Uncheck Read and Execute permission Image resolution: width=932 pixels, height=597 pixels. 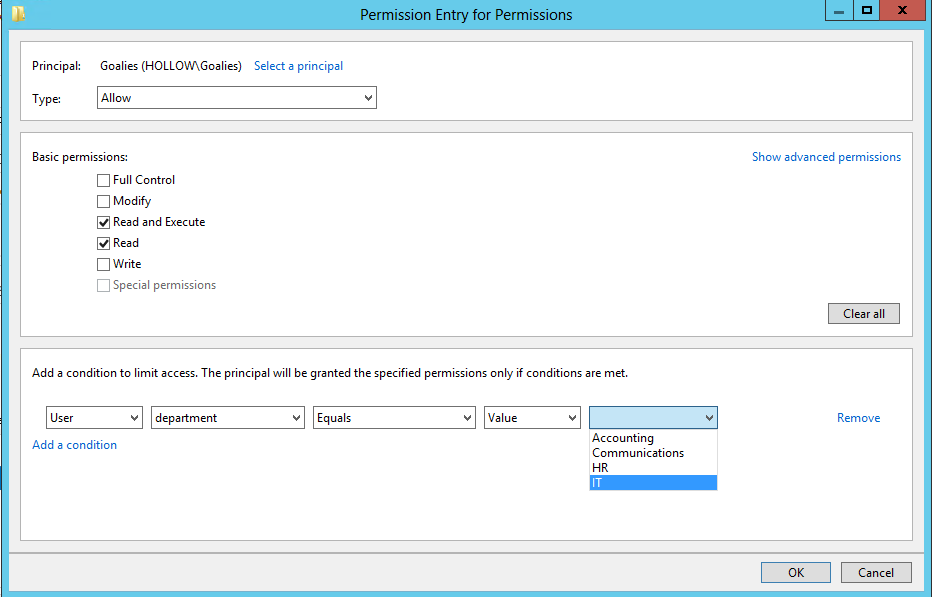[x=104, y=222]
